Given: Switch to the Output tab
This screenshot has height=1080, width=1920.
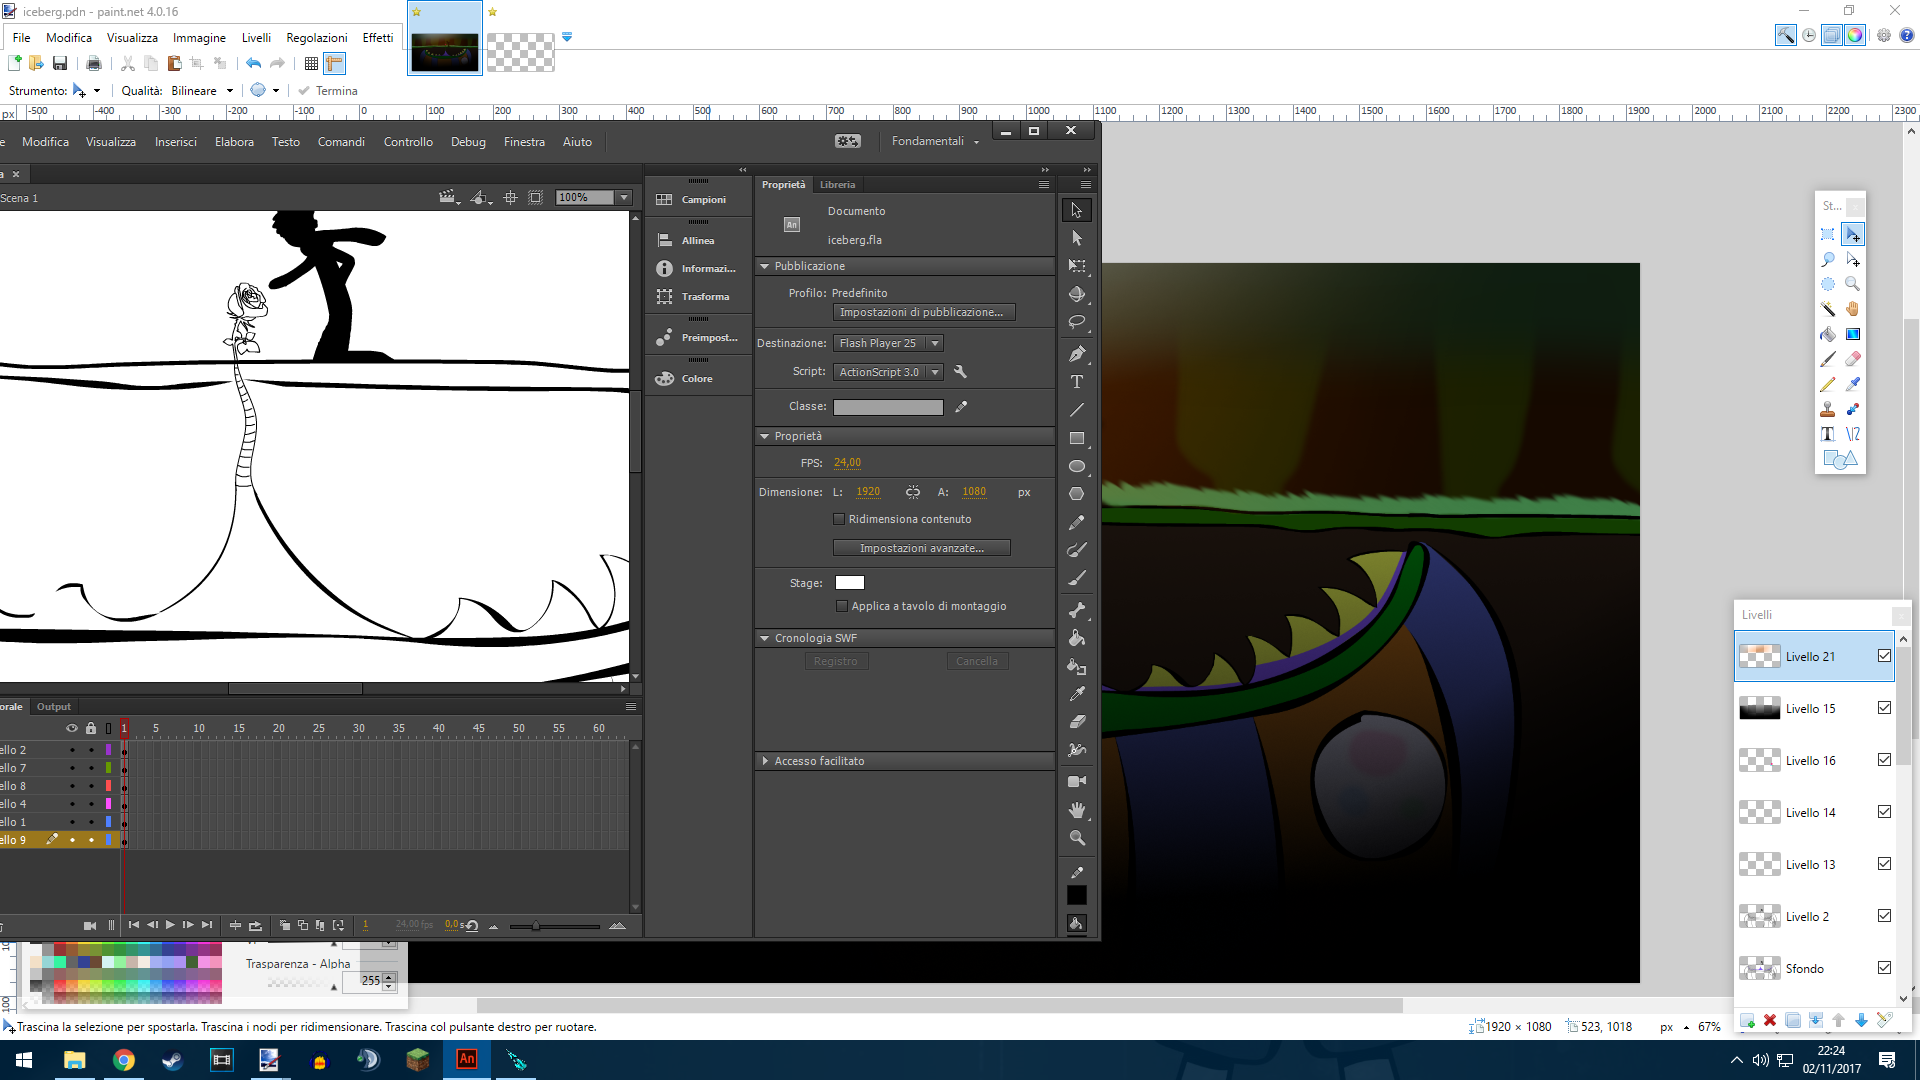Looking at the screenshot, I should tap(54, 707).
